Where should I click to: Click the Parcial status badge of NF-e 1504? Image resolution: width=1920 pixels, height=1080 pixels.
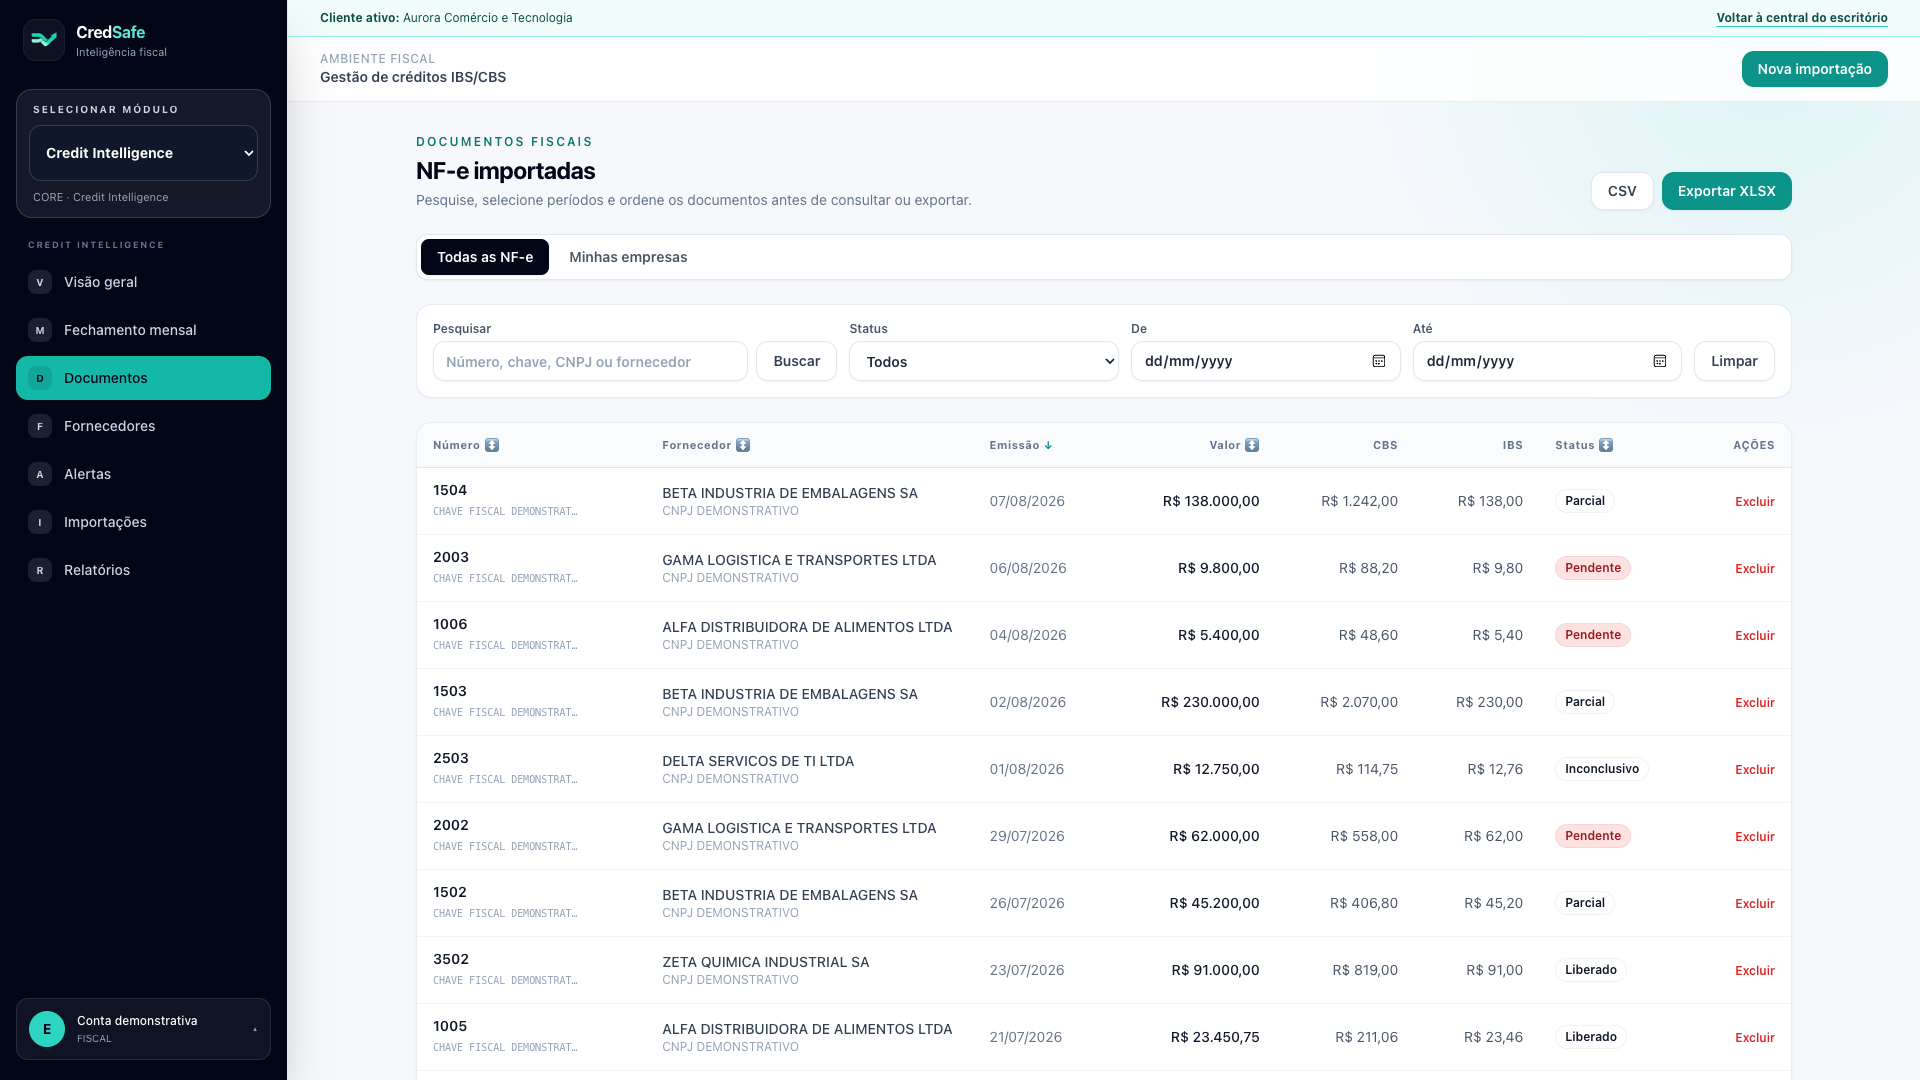point(1584,501)
